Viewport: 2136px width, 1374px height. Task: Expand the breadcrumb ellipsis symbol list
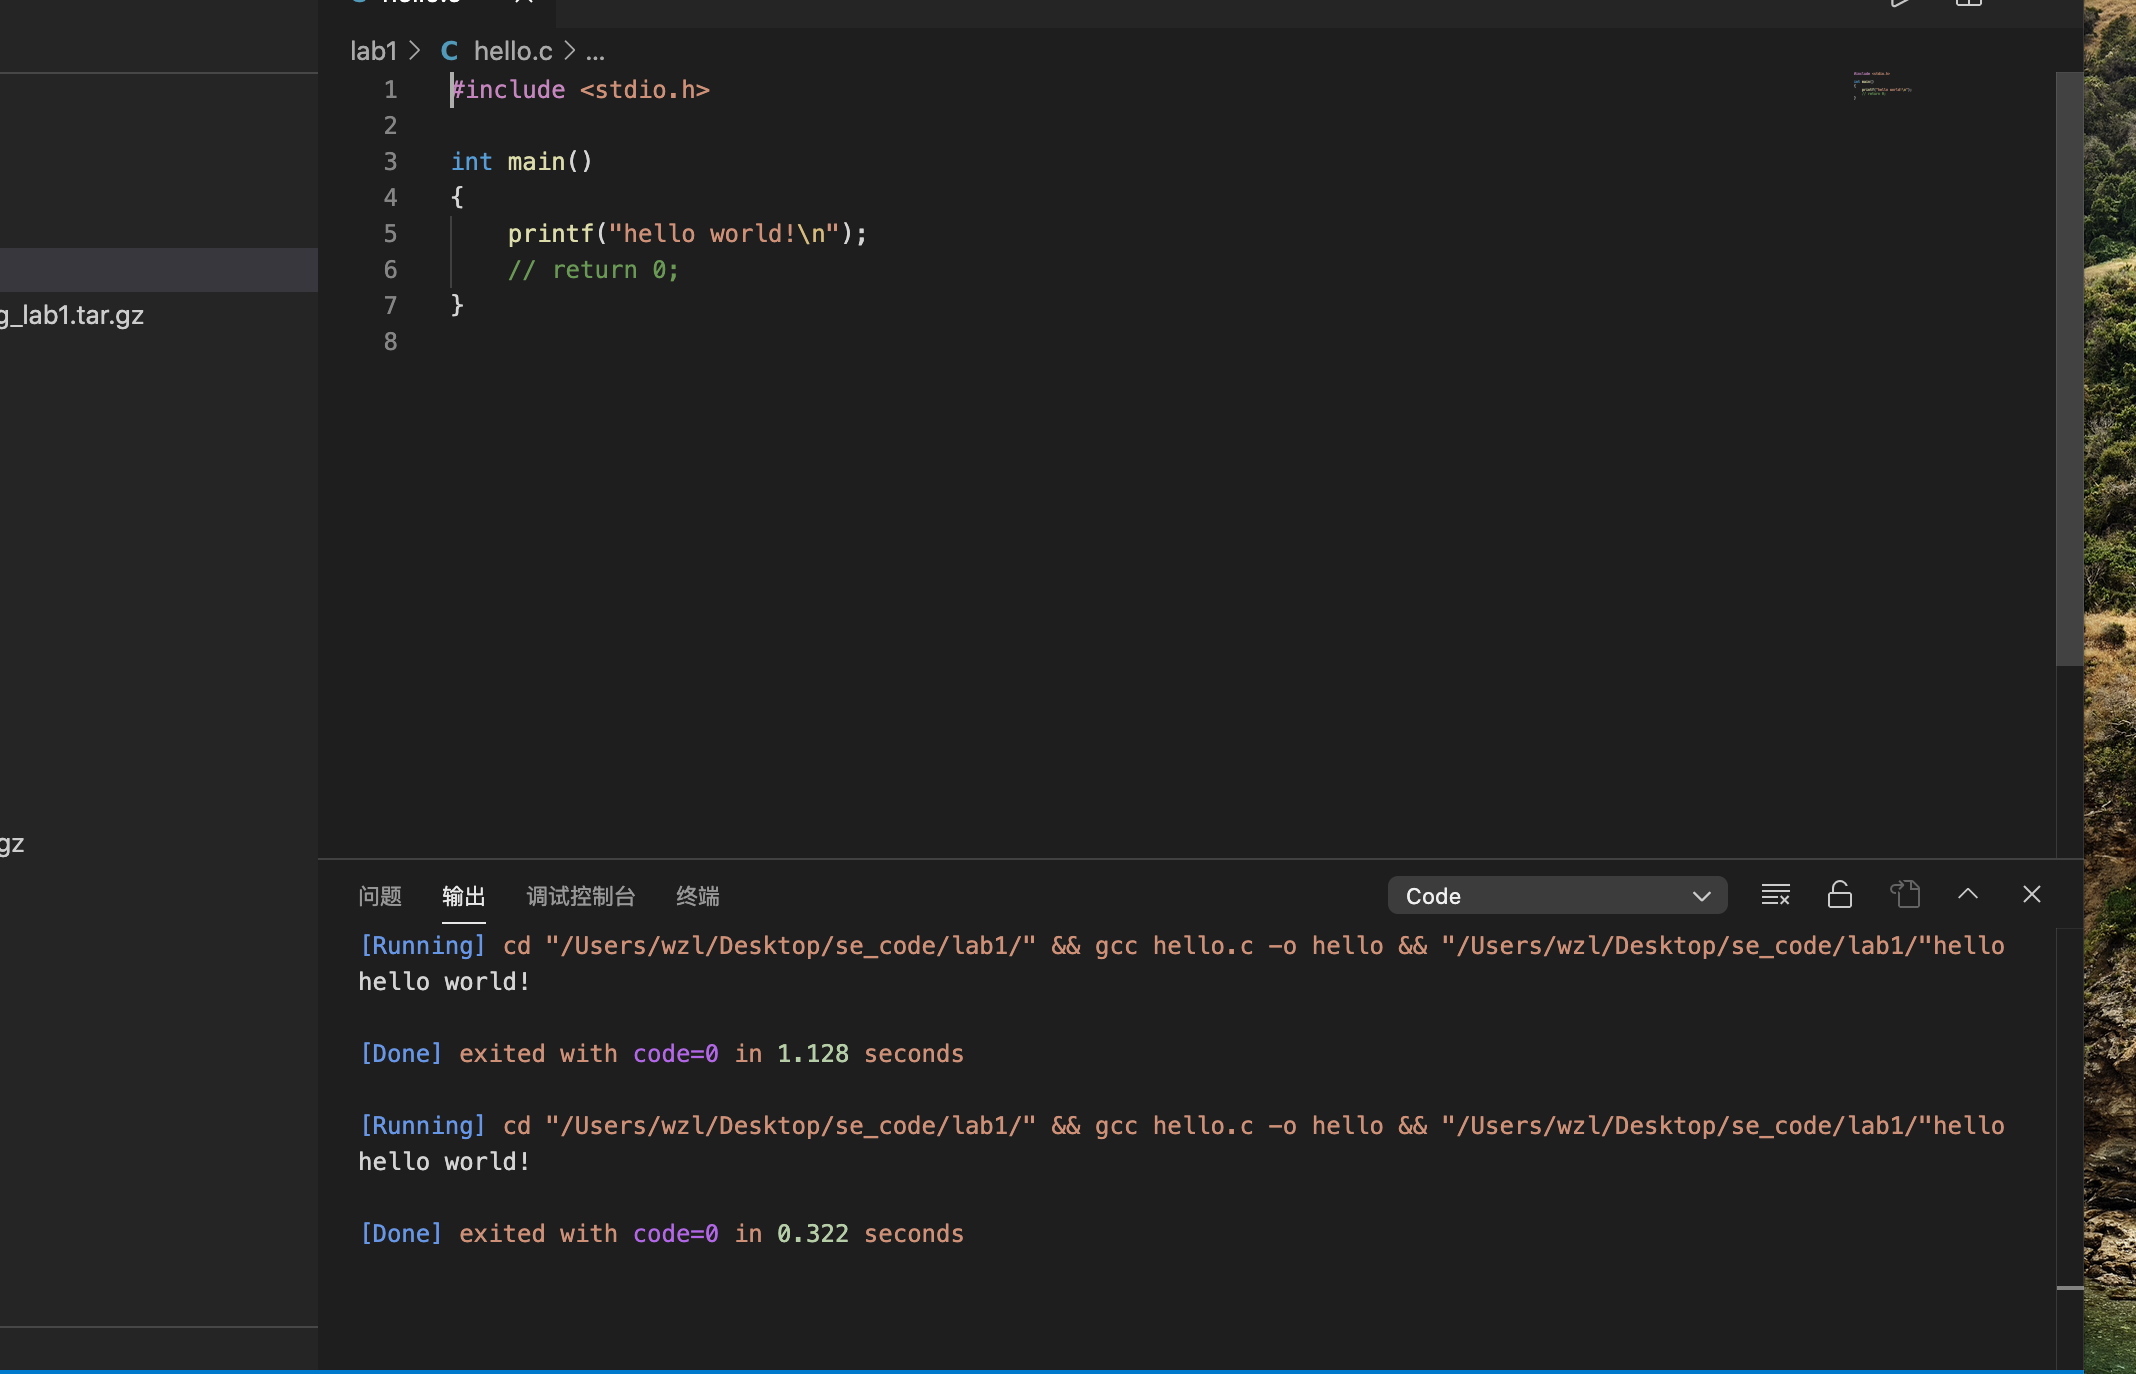pyautogui.click(x=595, y=51)
